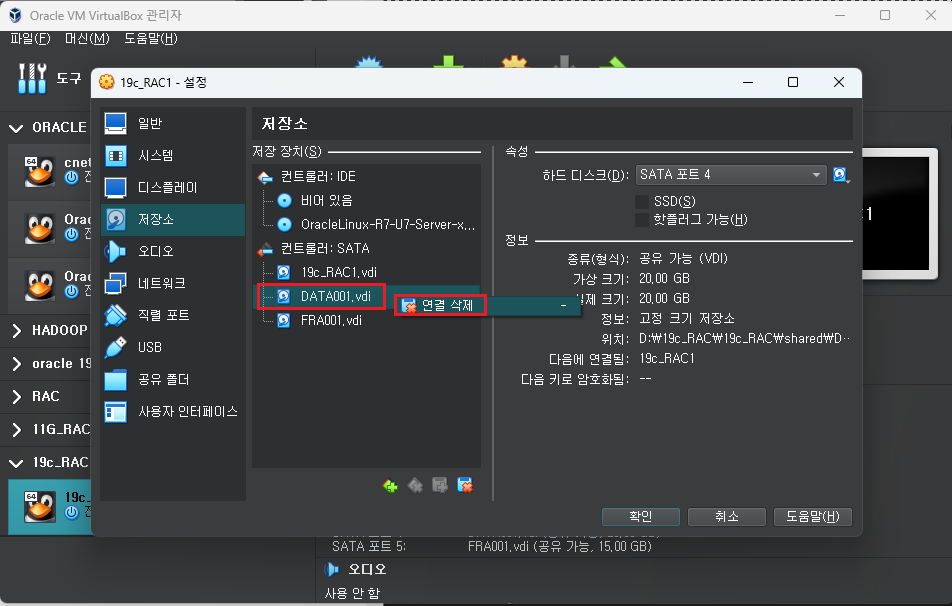952x606 pixels.
Task: Open the 직렬 포트 (Serial Ports) category
Action: tap(173, 315)
